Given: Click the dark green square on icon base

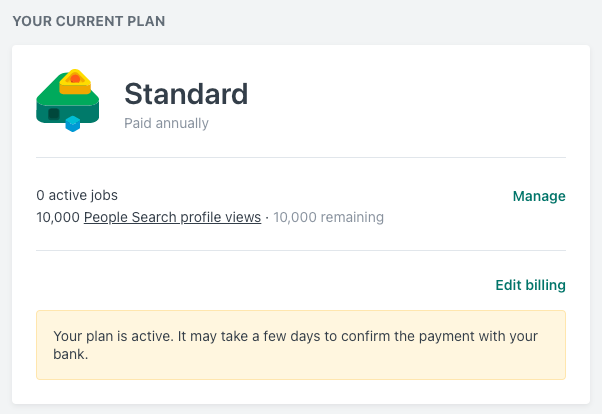Looking at the screenshot, I should click(x=54, y=114).
